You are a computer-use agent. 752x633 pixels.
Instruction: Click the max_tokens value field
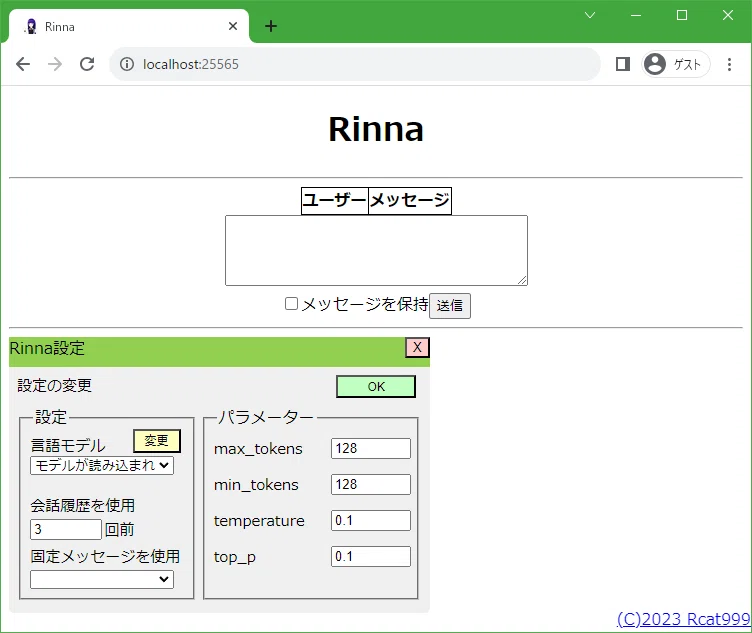click(371, 448)
